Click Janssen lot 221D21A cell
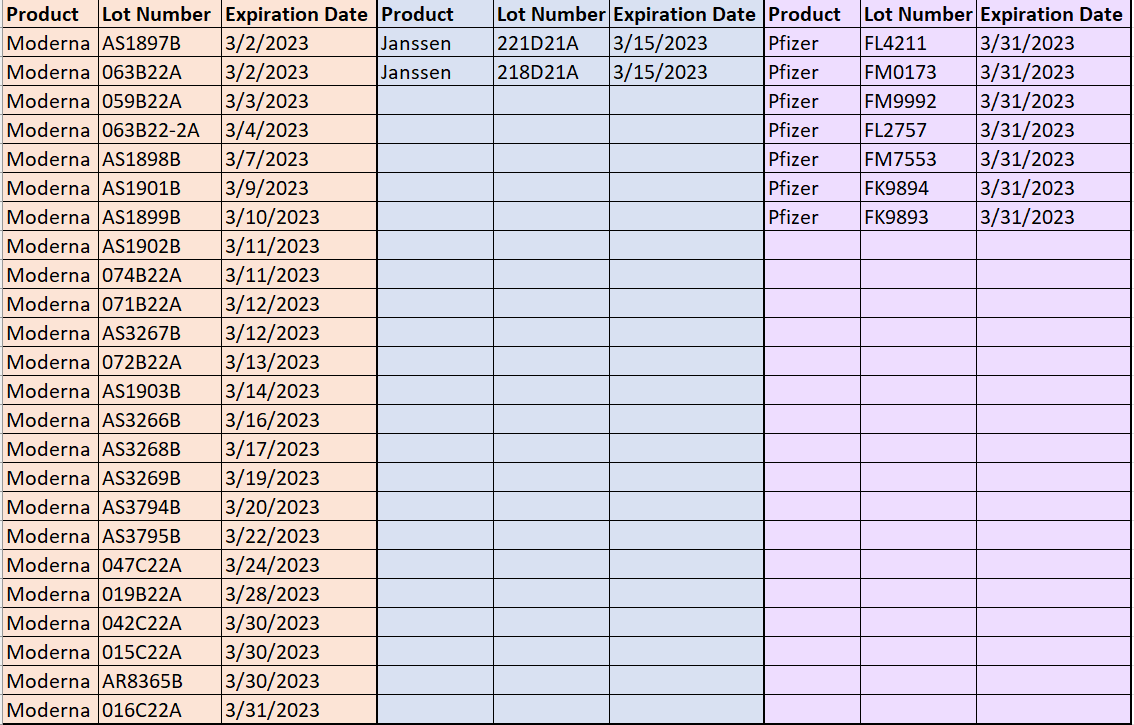 (552, 43)
